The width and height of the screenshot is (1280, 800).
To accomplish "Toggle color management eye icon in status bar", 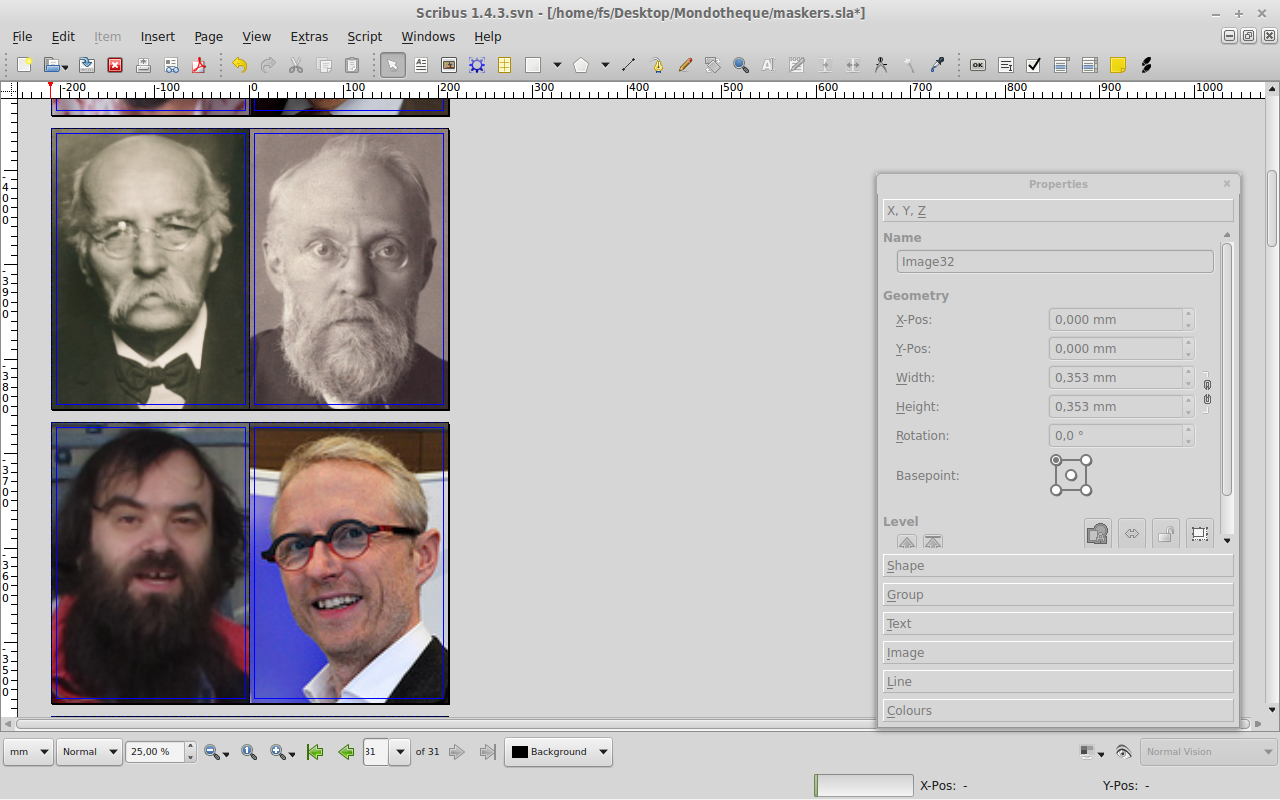I will coord(1123,752).
